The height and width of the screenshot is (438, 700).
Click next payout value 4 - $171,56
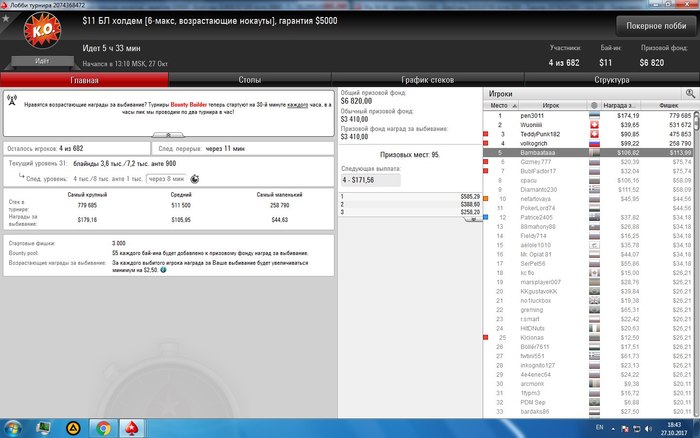tap(371, 180)
